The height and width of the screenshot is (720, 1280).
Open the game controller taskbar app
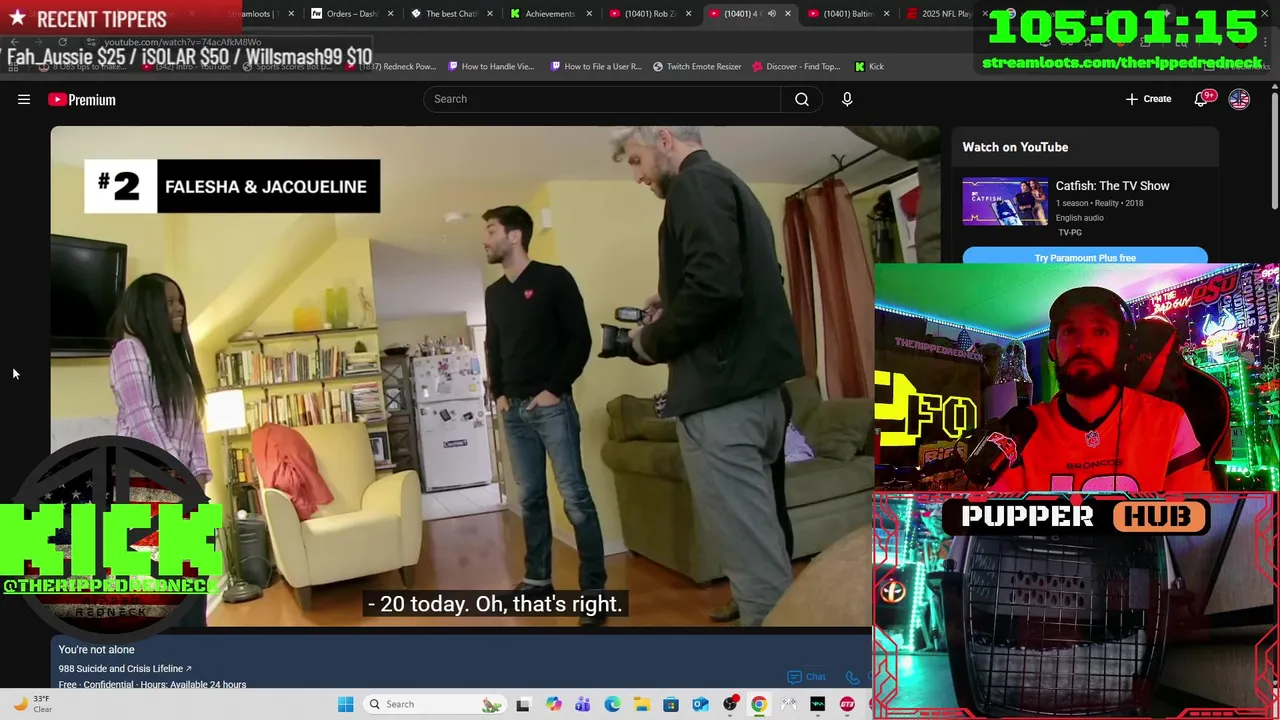click(789, 704)
